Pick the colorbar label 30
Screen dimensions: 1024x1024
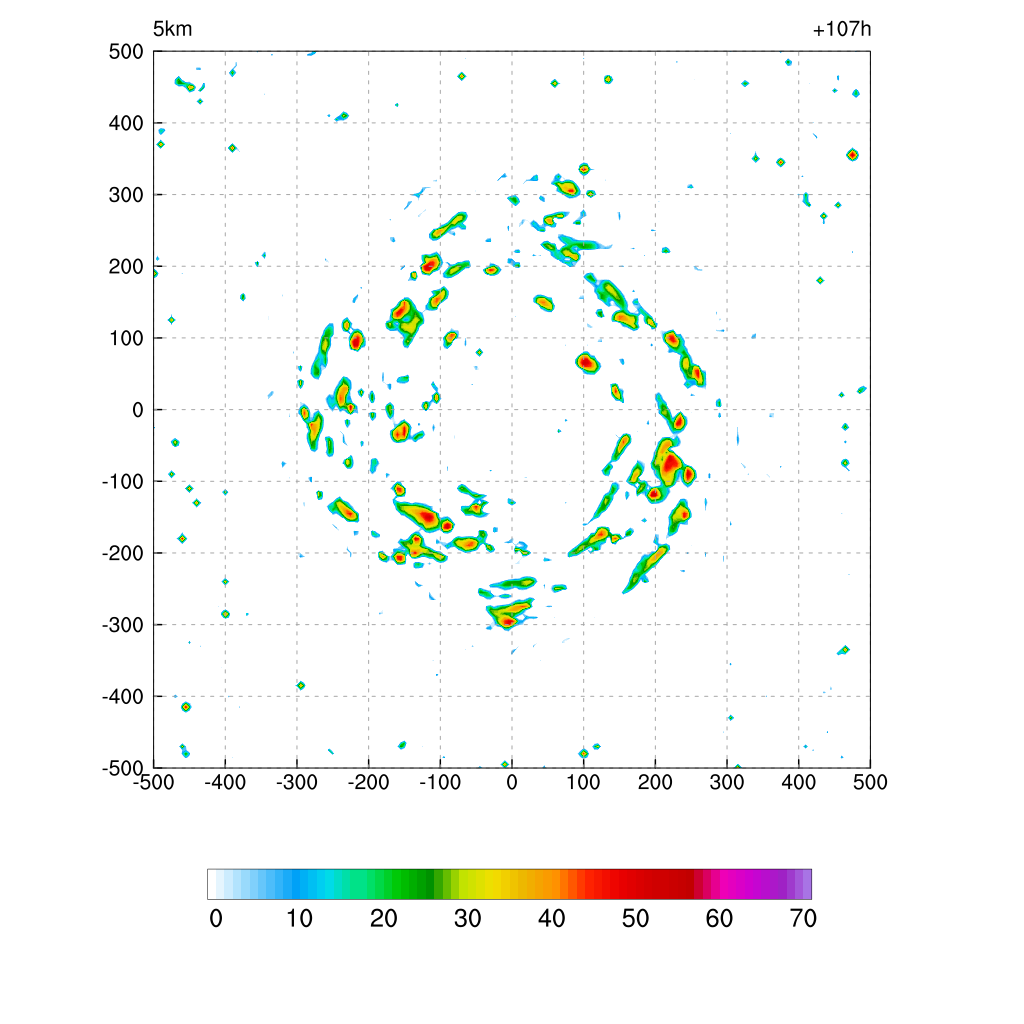click(x=468, y=919)
